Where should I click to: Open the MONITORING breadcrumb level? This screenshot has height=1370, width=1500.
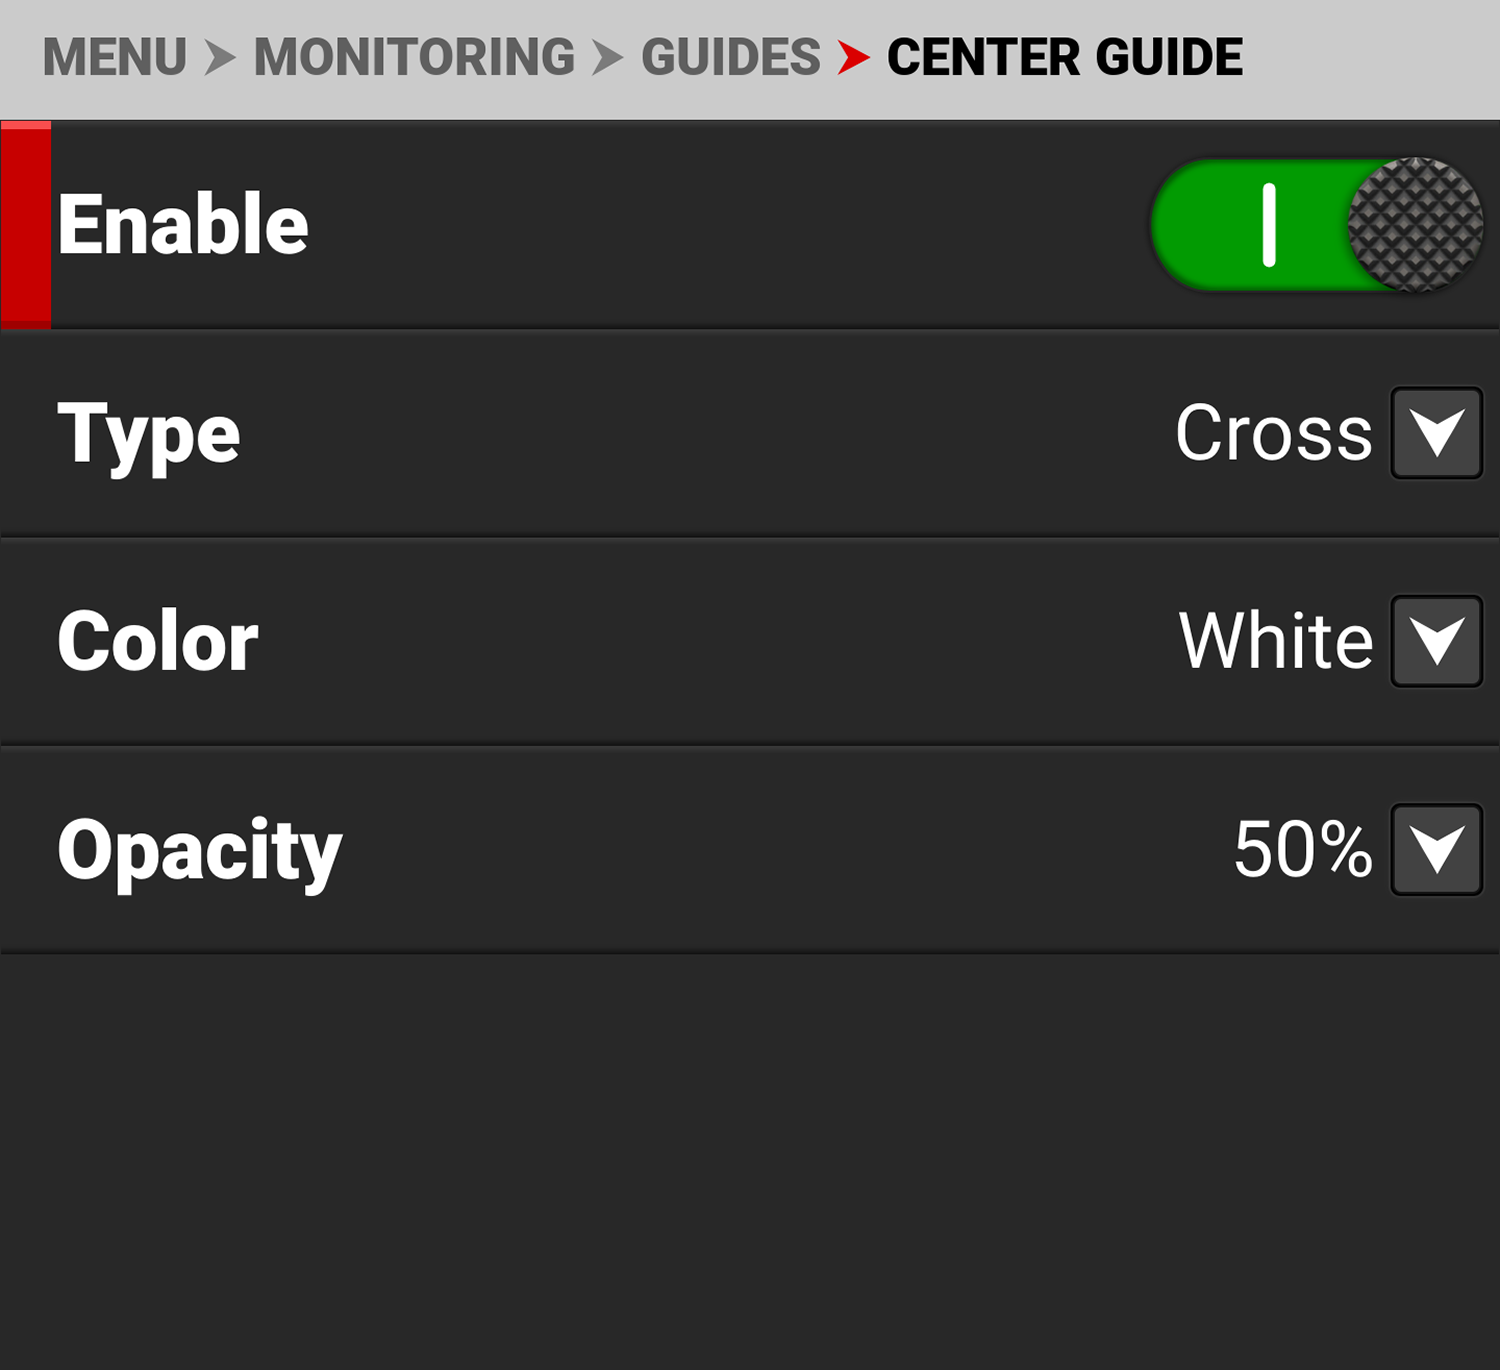414,58
